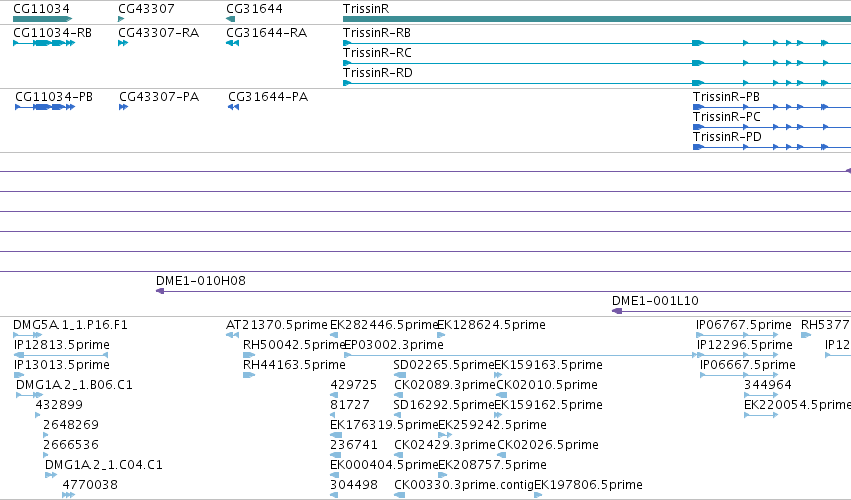
Task: Select protein TrissinR-PC label
Action: coord(727,117)
